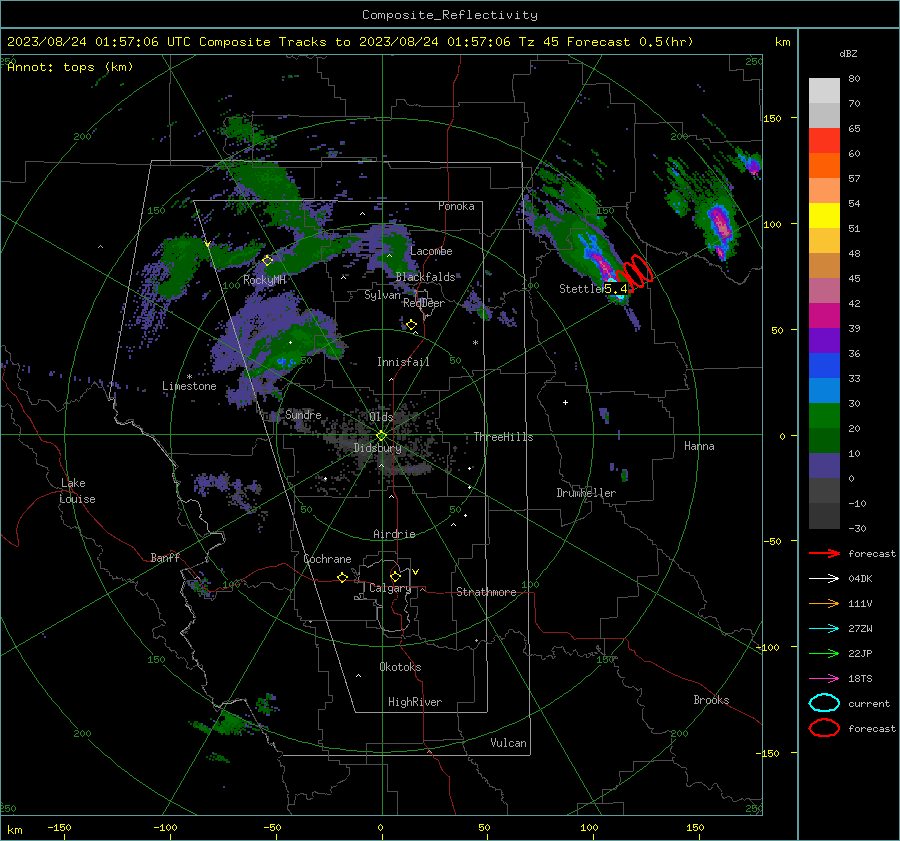Select the purple 39 dBZ color swatch
The height and width of the screenshot is (841, 900).
[824, 341]
